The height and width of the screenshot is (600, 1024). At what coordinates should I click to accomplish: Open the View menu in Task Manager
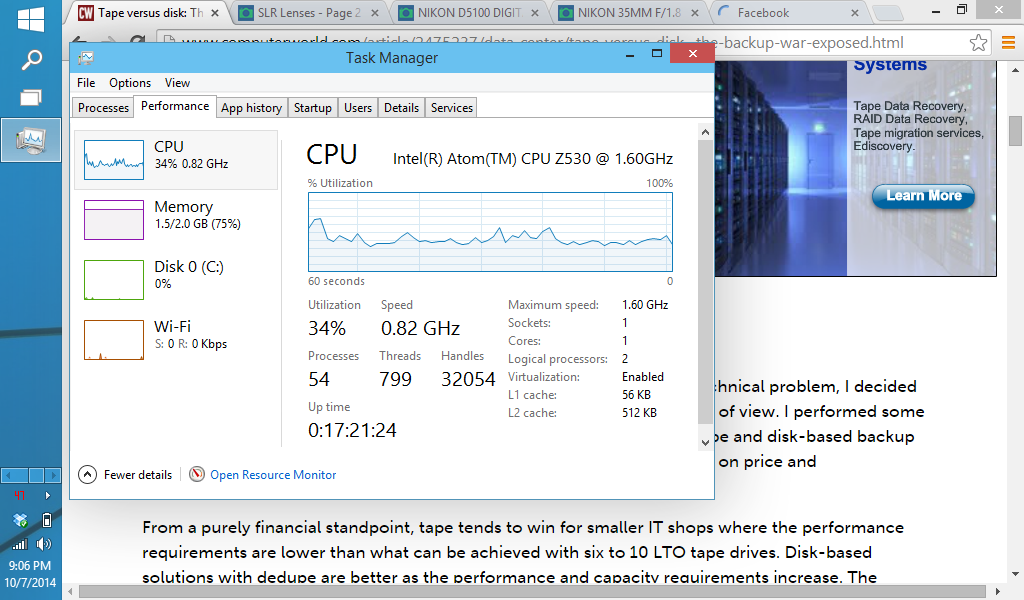coord(177,83)
